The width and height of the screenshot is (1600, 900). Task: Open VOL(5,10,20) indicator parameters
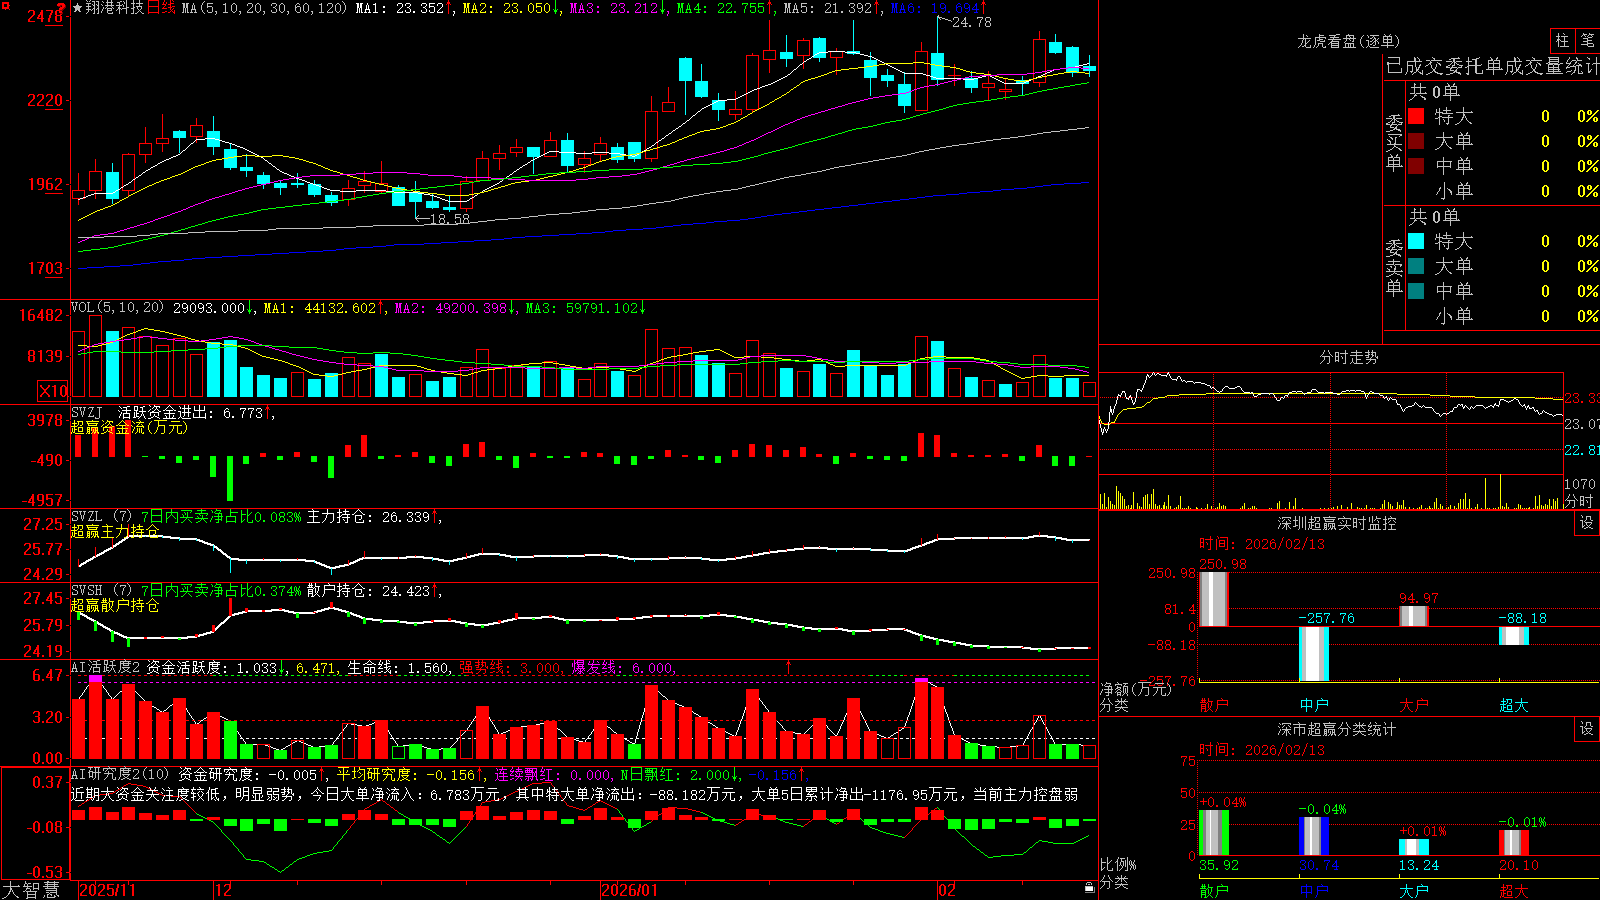117,308
